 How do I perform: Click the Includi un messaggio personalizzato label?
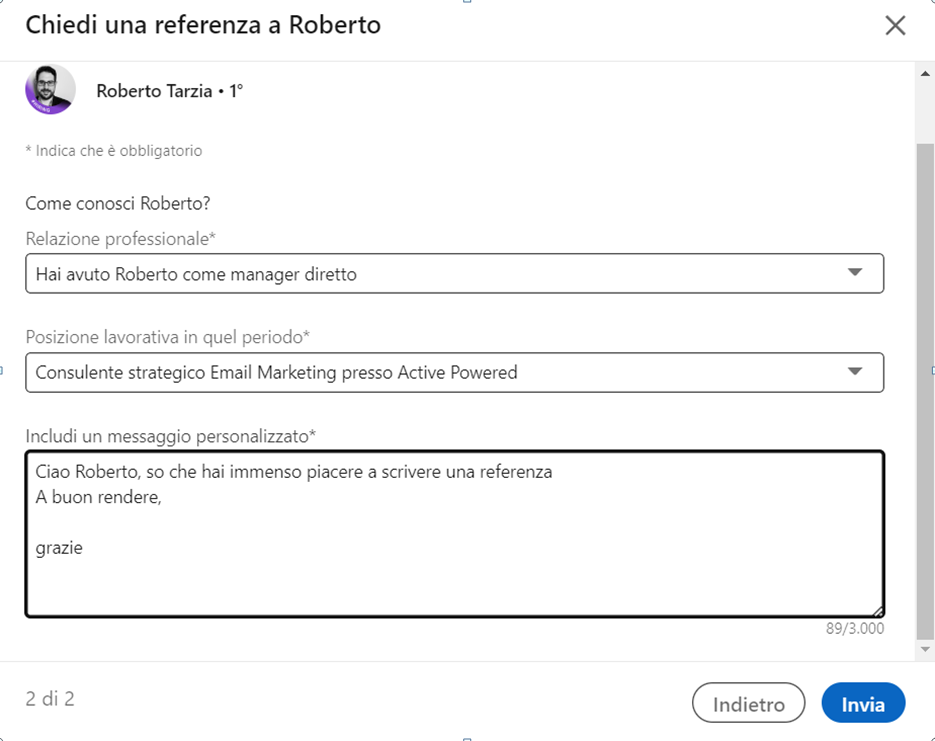pyautogui.click(x=170, y=436)
